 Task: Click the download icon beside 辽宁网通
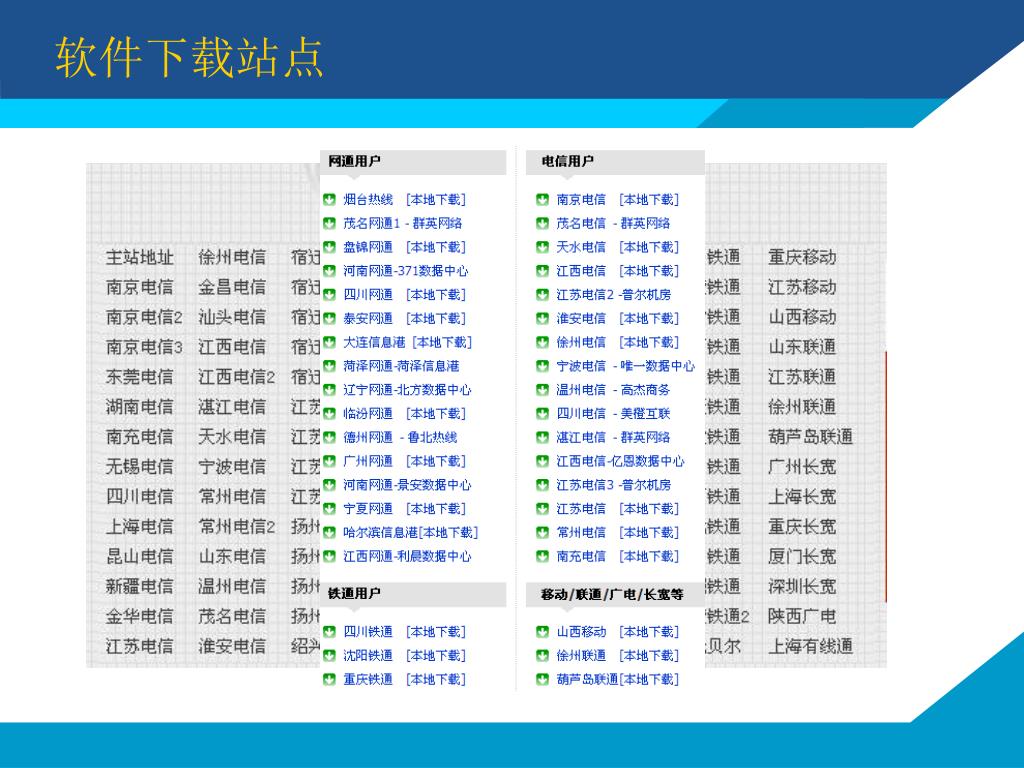click(330, 390)
